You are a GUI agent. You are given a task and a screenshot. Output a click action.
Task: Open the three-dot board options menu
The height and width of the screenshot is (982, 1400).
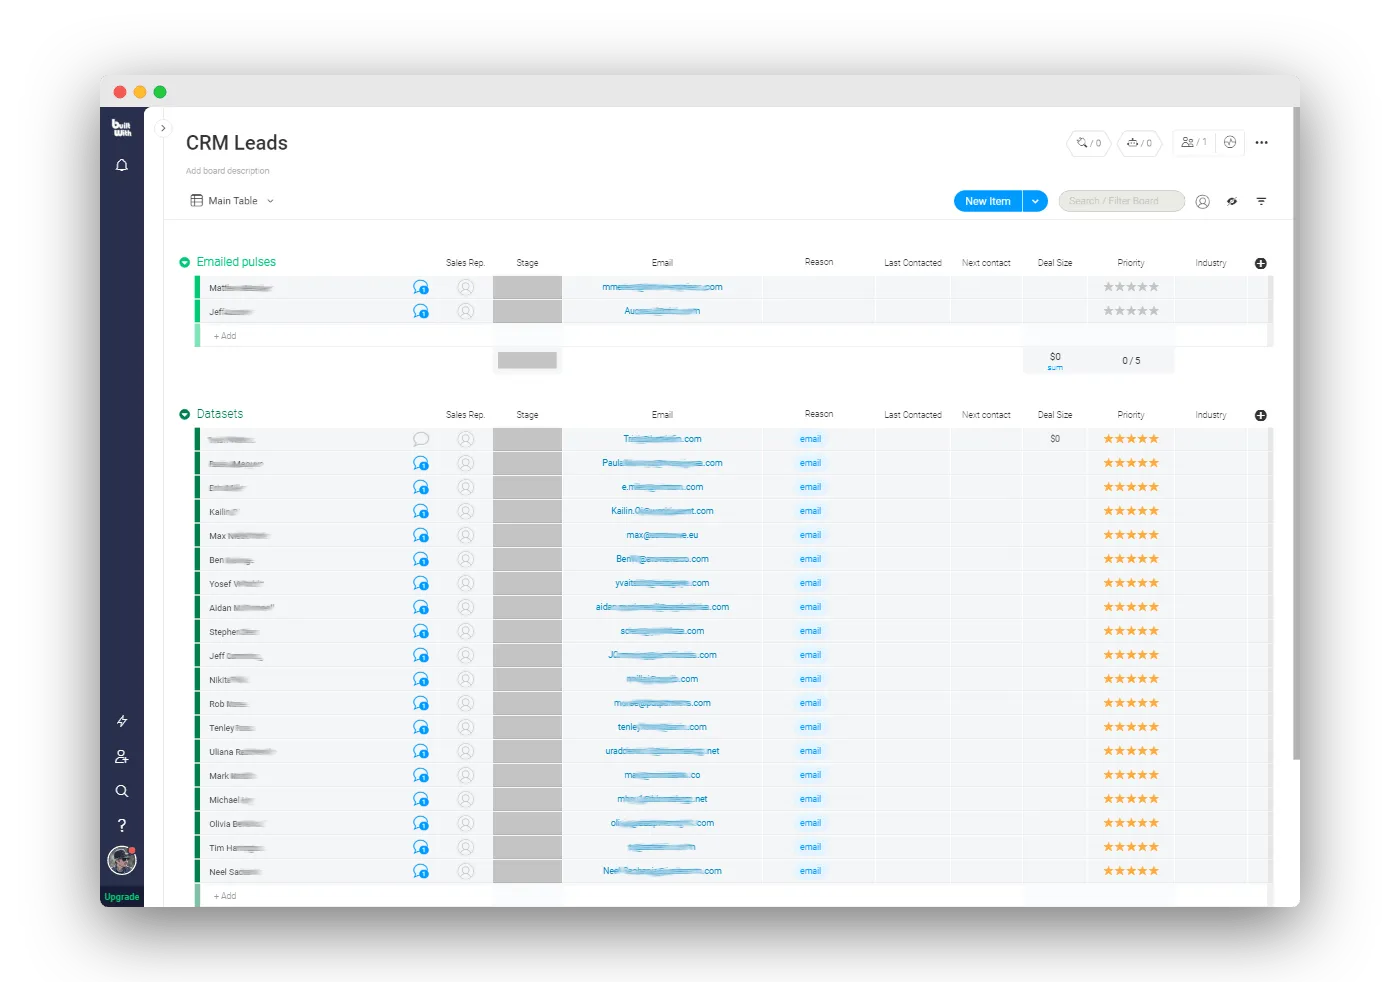[1261, 143]
